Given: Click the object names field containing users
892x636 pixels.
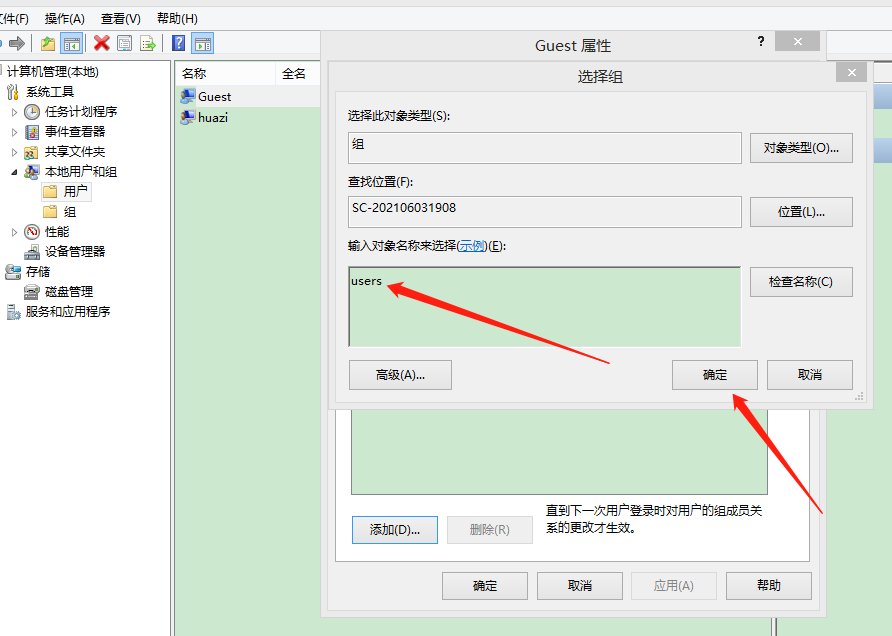Looking at the screenshot, I should (x=545, y=305).
